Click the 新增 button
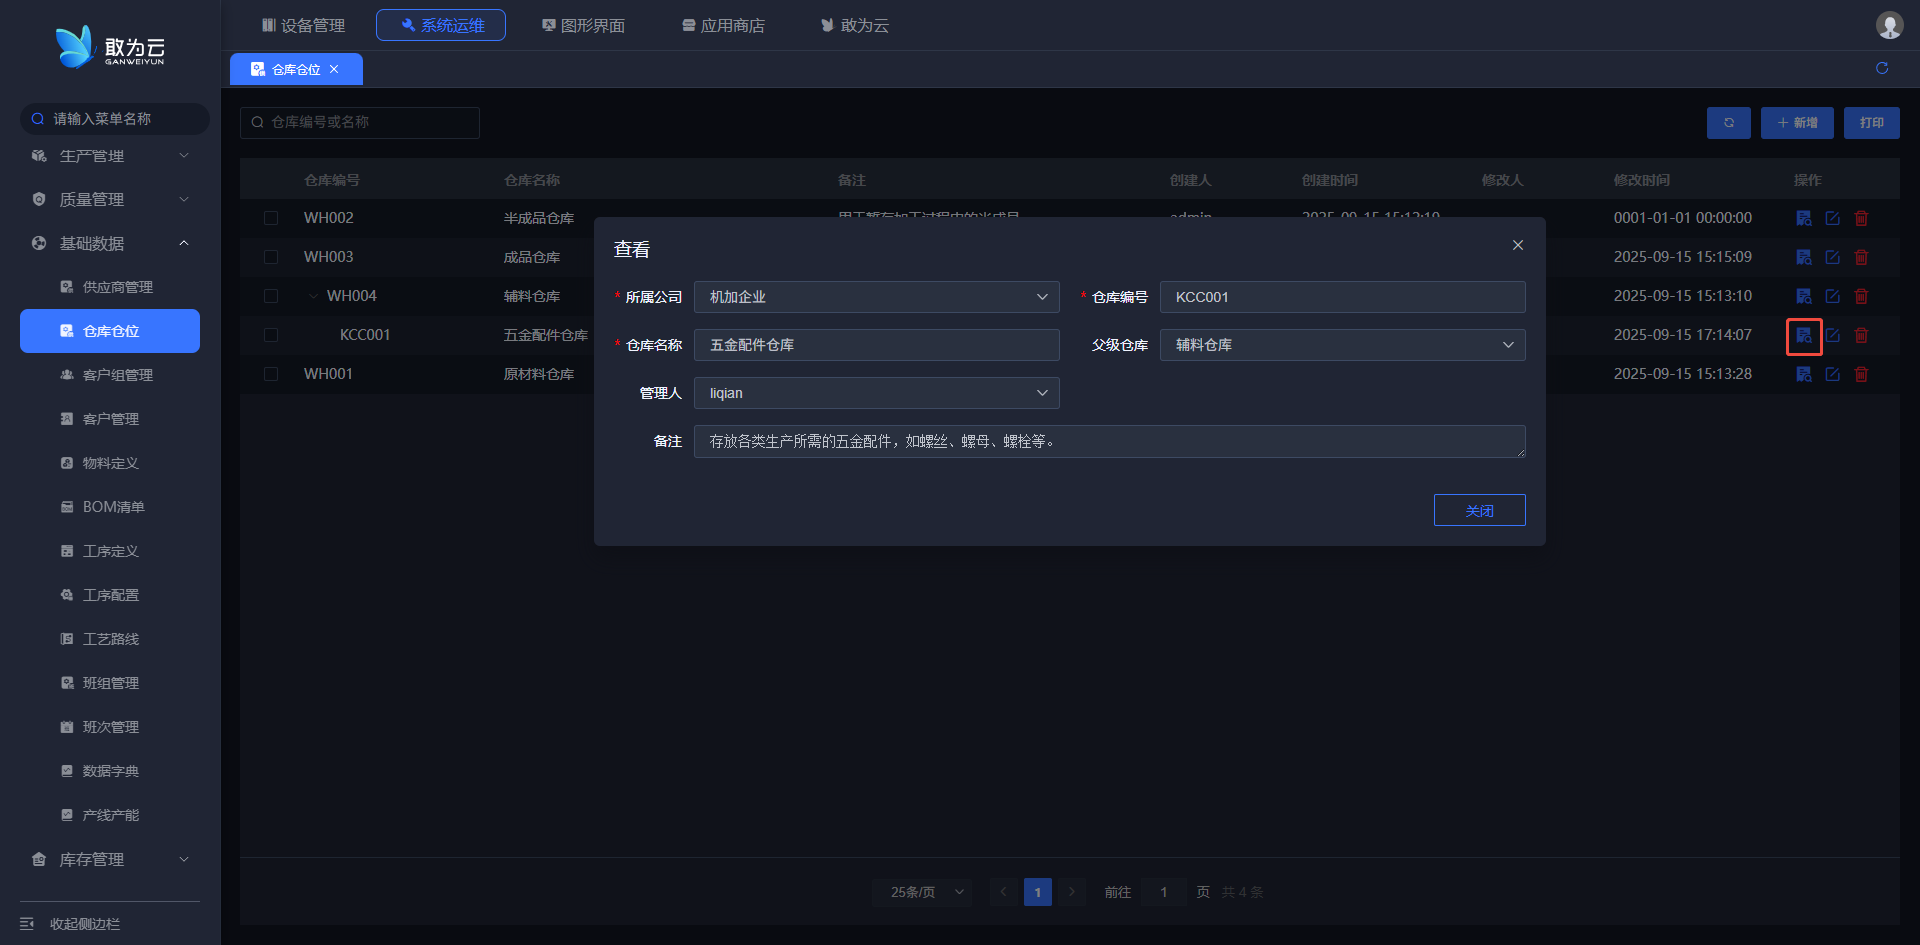 point(1796,123)
